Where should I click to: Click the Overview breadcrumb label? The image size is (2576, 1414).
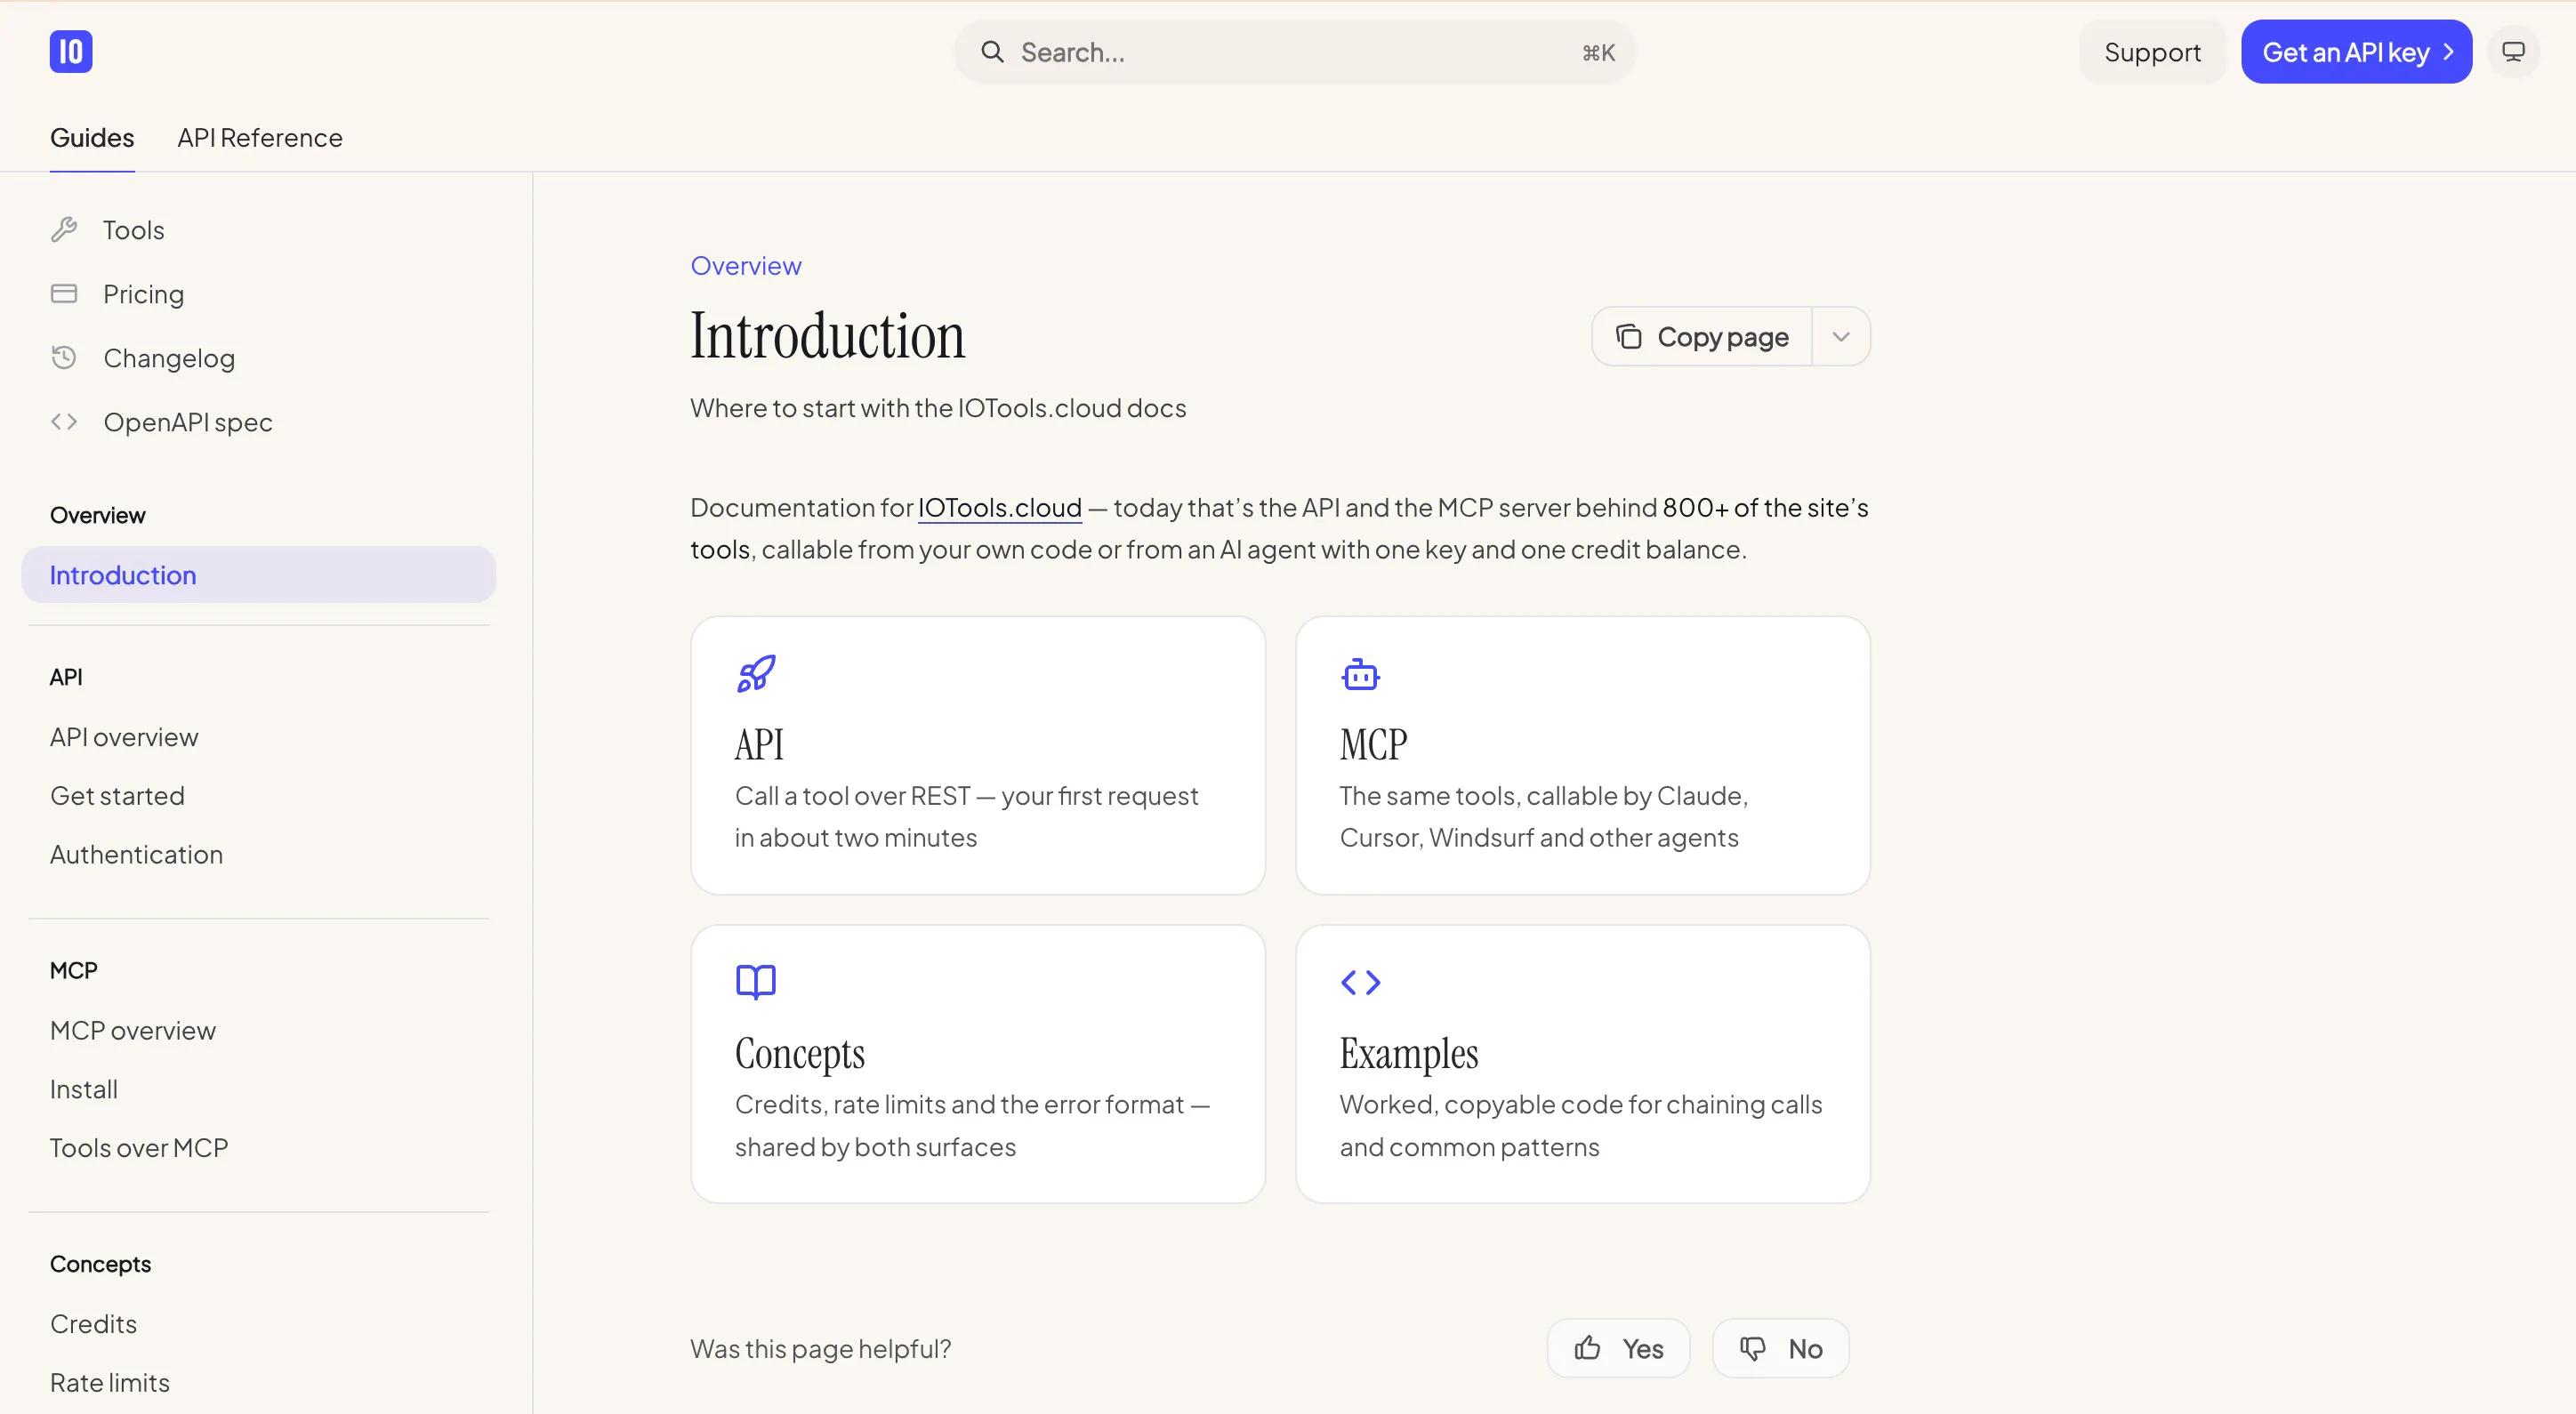coord(746,266)
